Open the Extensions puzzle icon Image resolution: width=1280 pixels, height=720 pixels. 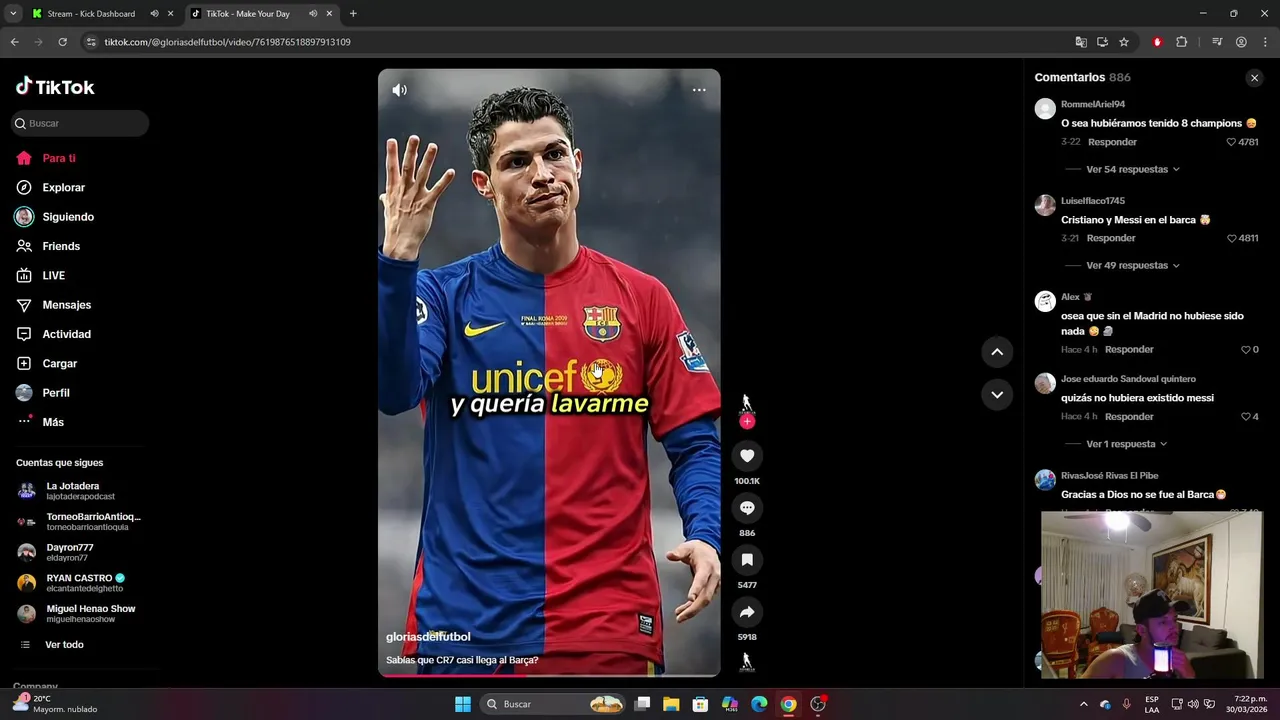(x=1182, y=42)
